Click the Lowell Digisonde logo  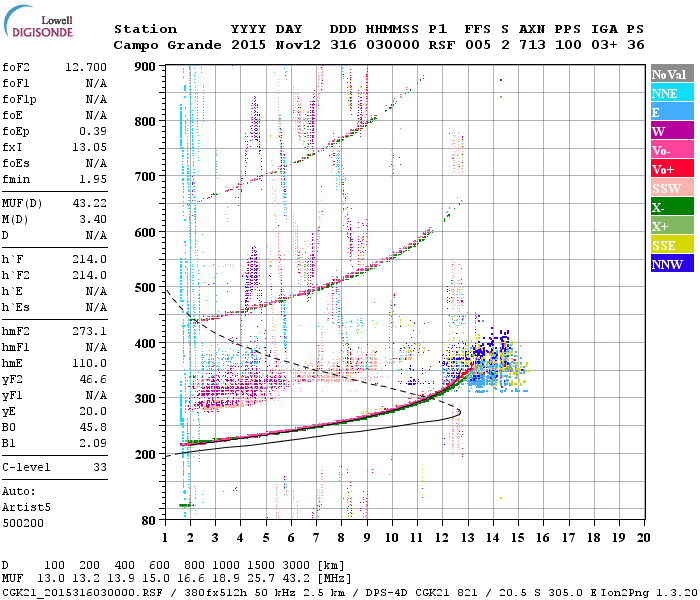pos(38,22)
